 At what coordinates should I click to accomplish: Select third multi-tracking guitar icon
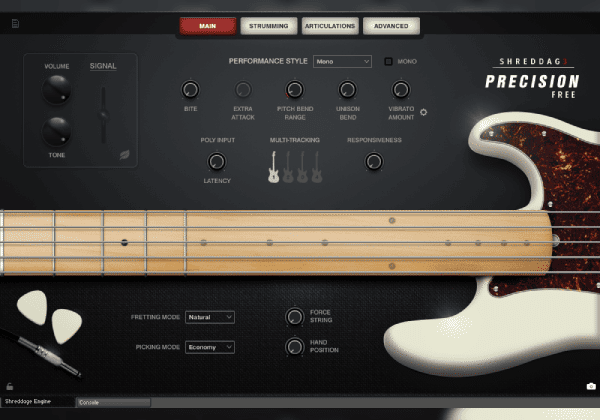coord(302,167)
